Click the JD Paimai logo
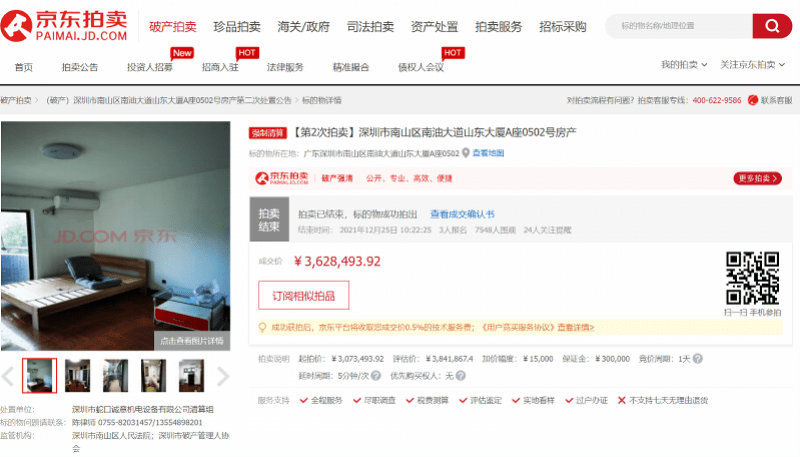The image size is (800, 457). [66, 25]
